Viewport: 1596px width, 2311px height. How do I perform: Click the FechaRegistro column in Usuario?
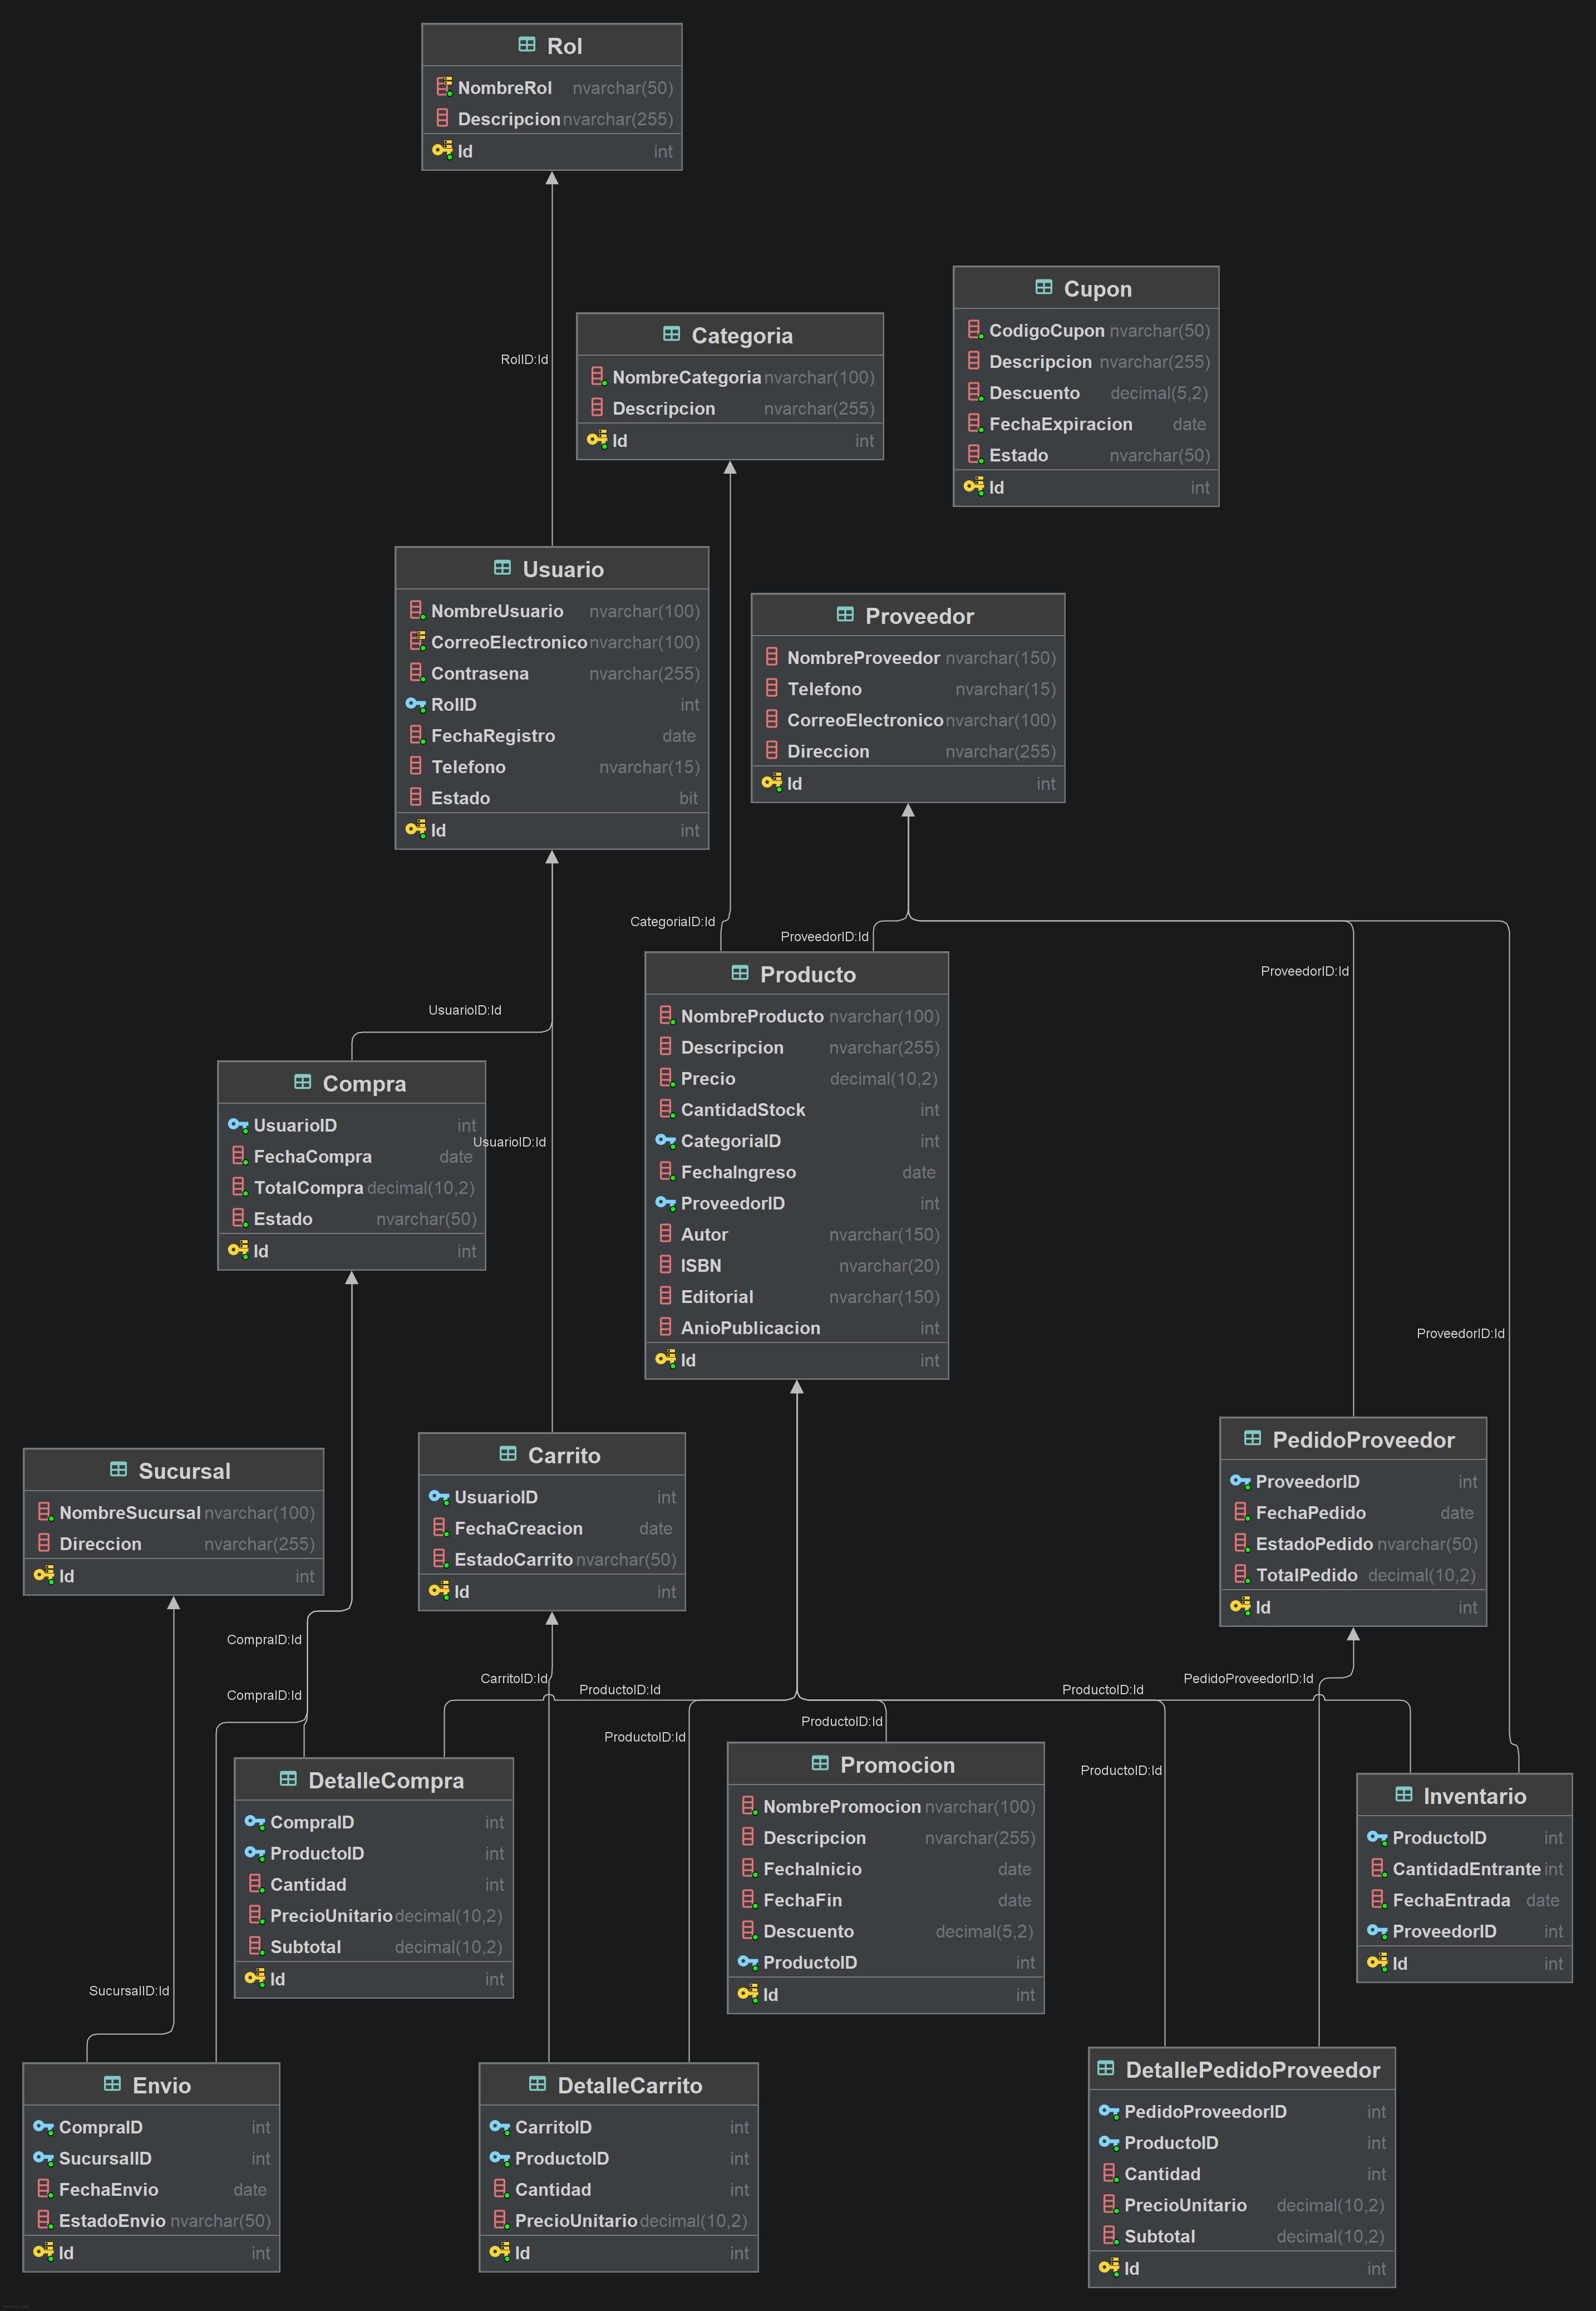pyautogui.click(x=553, y=735)
